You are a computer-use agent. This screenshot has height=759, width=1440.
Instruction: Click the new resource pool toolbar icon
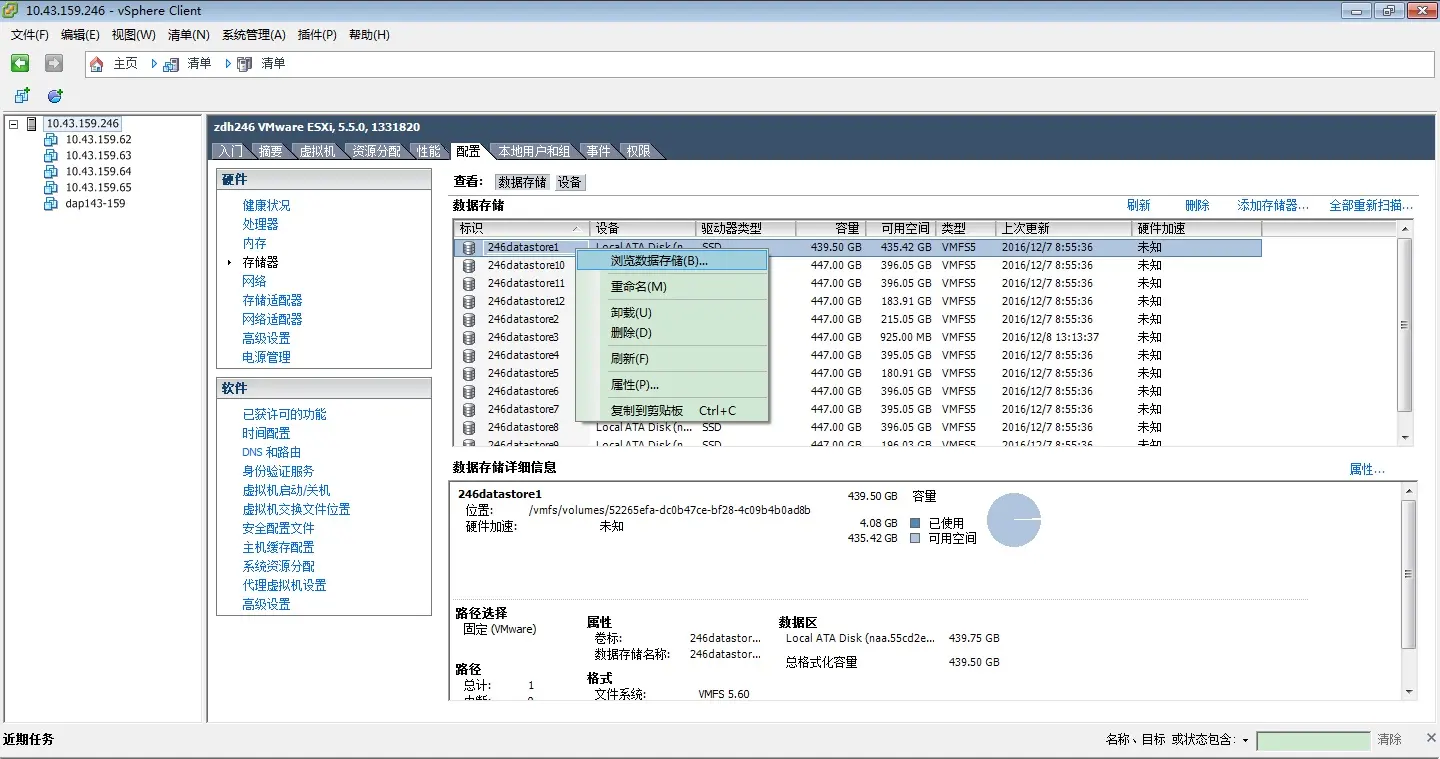click(55, 96)
